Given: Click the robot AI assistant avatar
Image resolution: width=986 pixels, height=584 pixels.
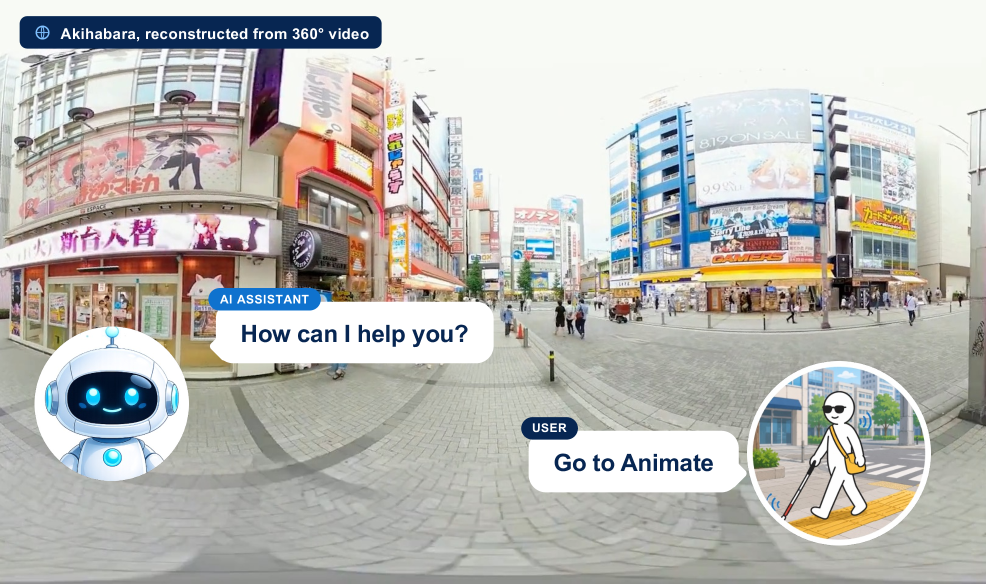Looking at the screenshot, I should pyautogui.click(x=112, y=404).
